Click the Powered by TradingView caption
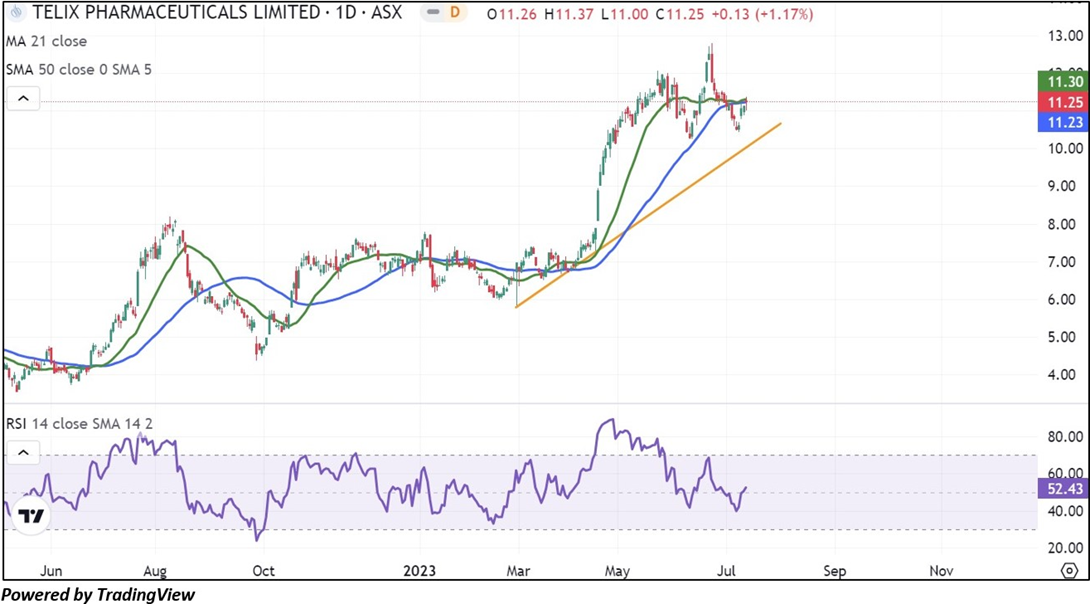The width and height of the screenshot is (1090, 604). (98, 595)
